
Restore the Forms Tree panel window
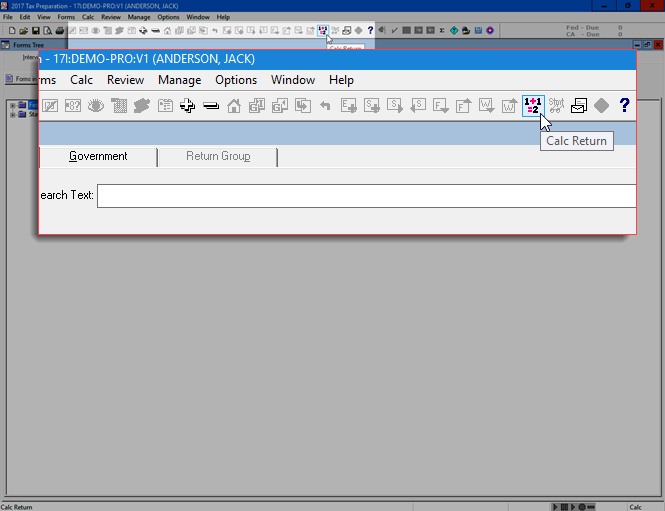tap(647, 45)
